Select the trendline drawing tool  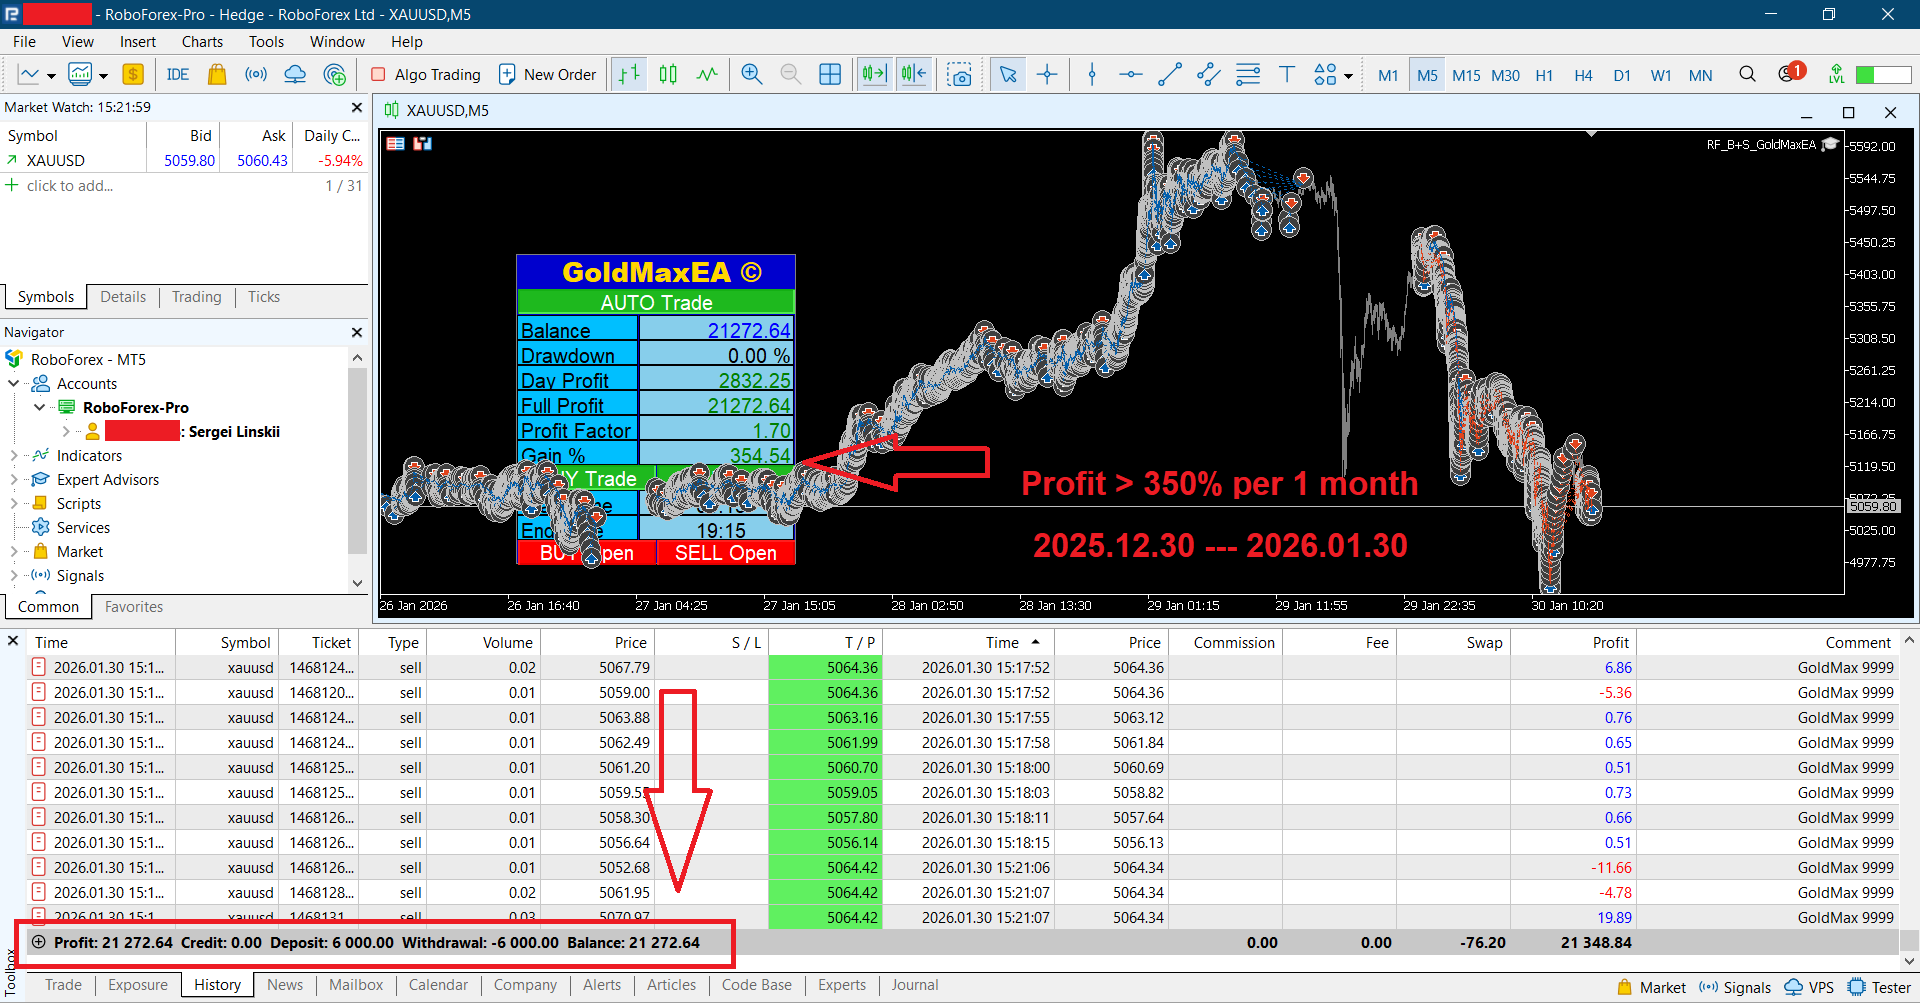tap(1169, 74)
